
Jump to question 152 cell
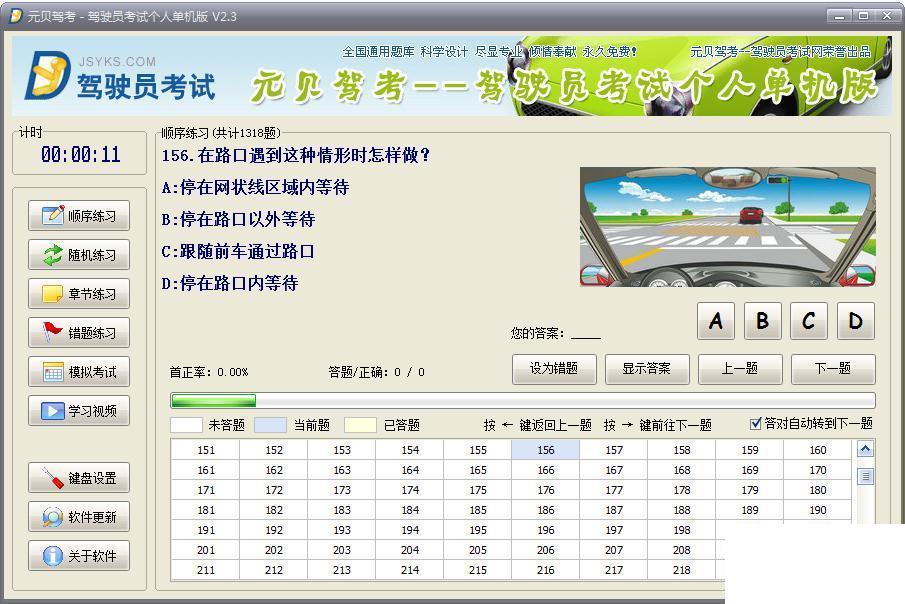click(274, 450)
